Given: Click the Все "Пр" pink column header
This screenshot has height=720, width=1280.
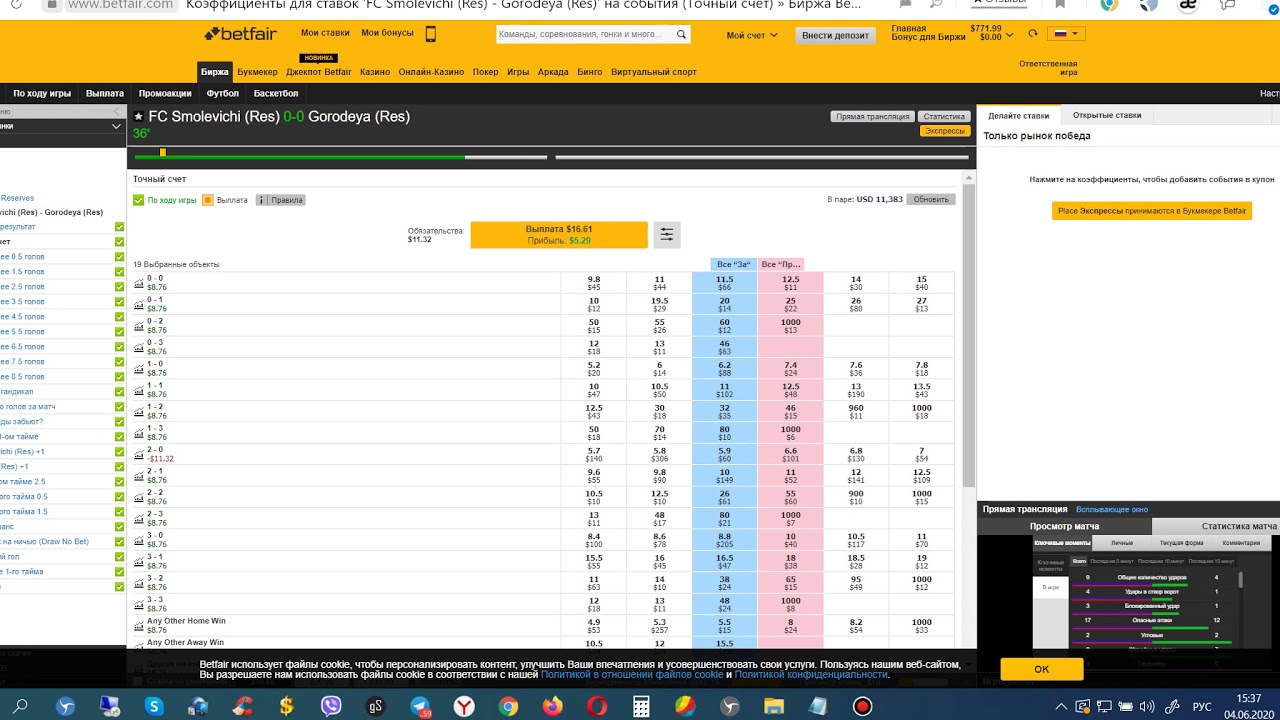Looking at the screenshot, I should (x=781, y=264).
